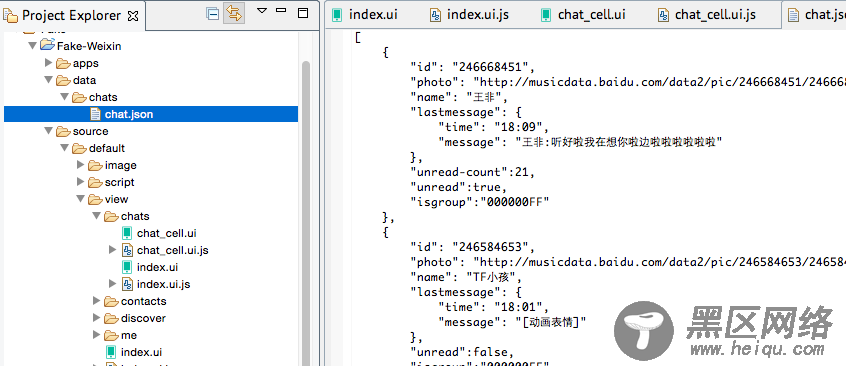The width and height of the screenshot is (846, 366).
Task: Select chat_cell.ui file label in tree
Action: click(x=166, y=233)
